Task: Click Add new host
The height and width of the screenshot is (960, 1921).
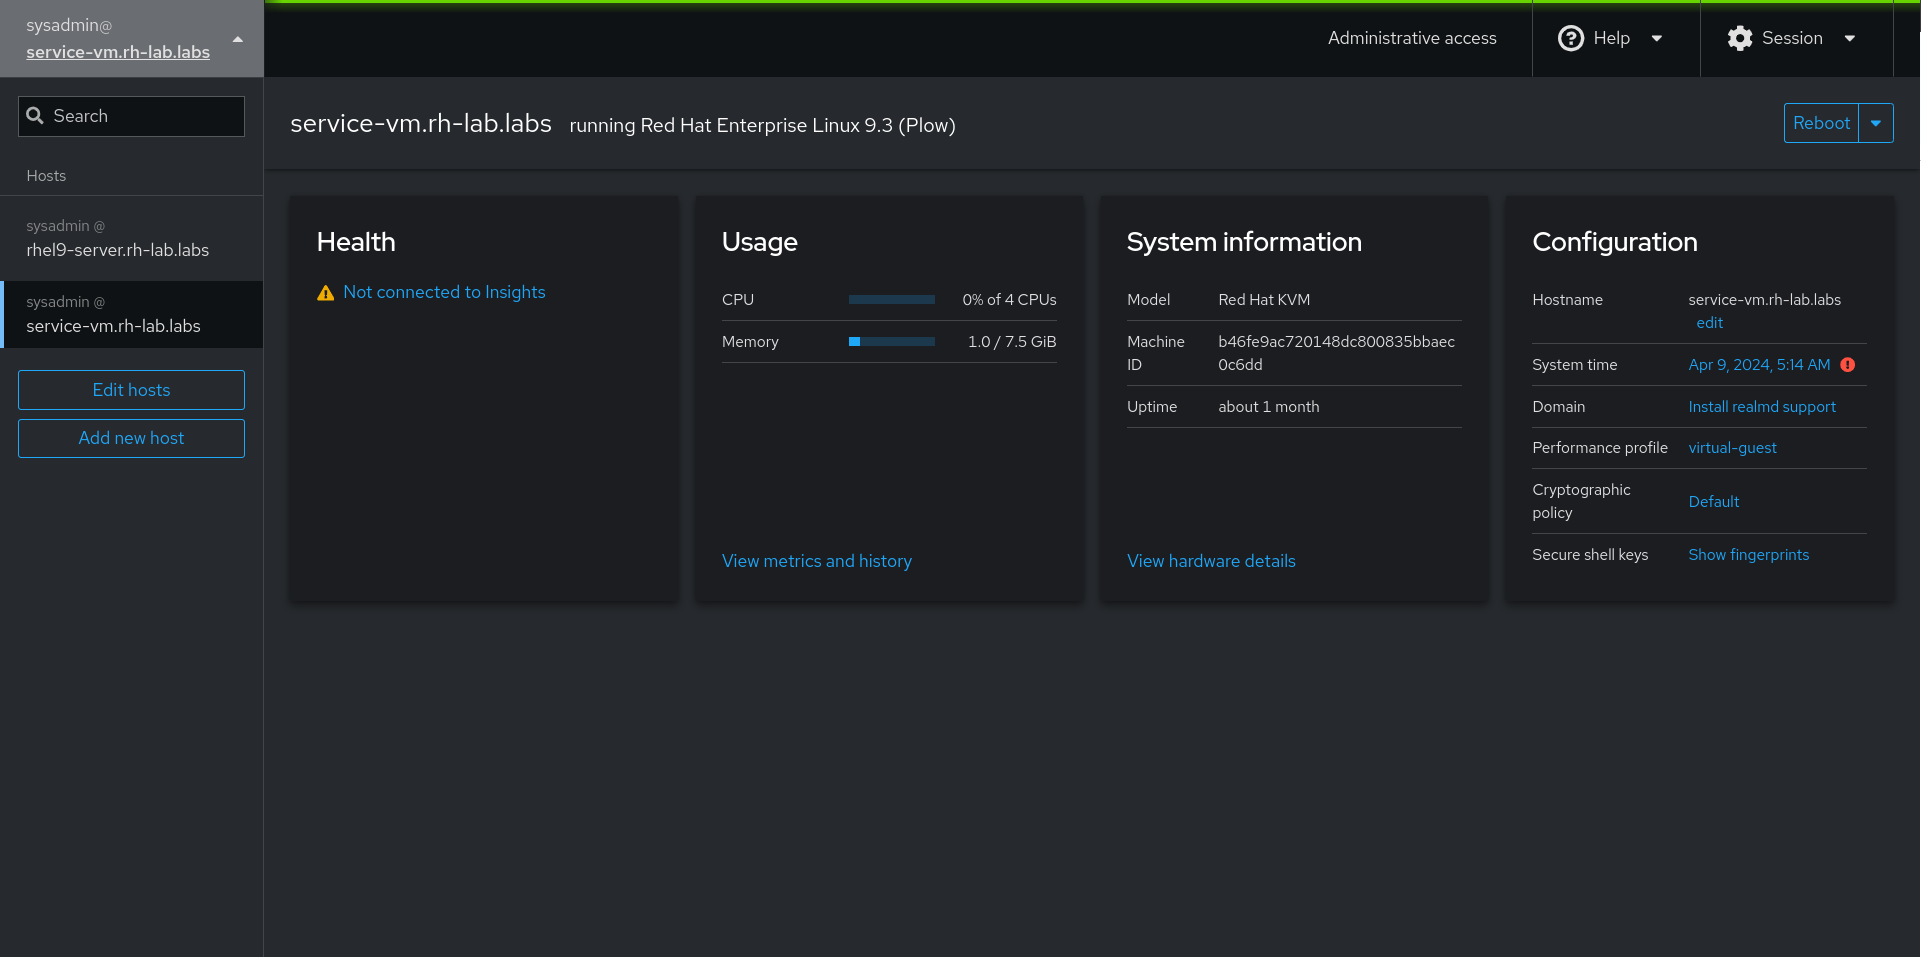Action: (131, 438)
